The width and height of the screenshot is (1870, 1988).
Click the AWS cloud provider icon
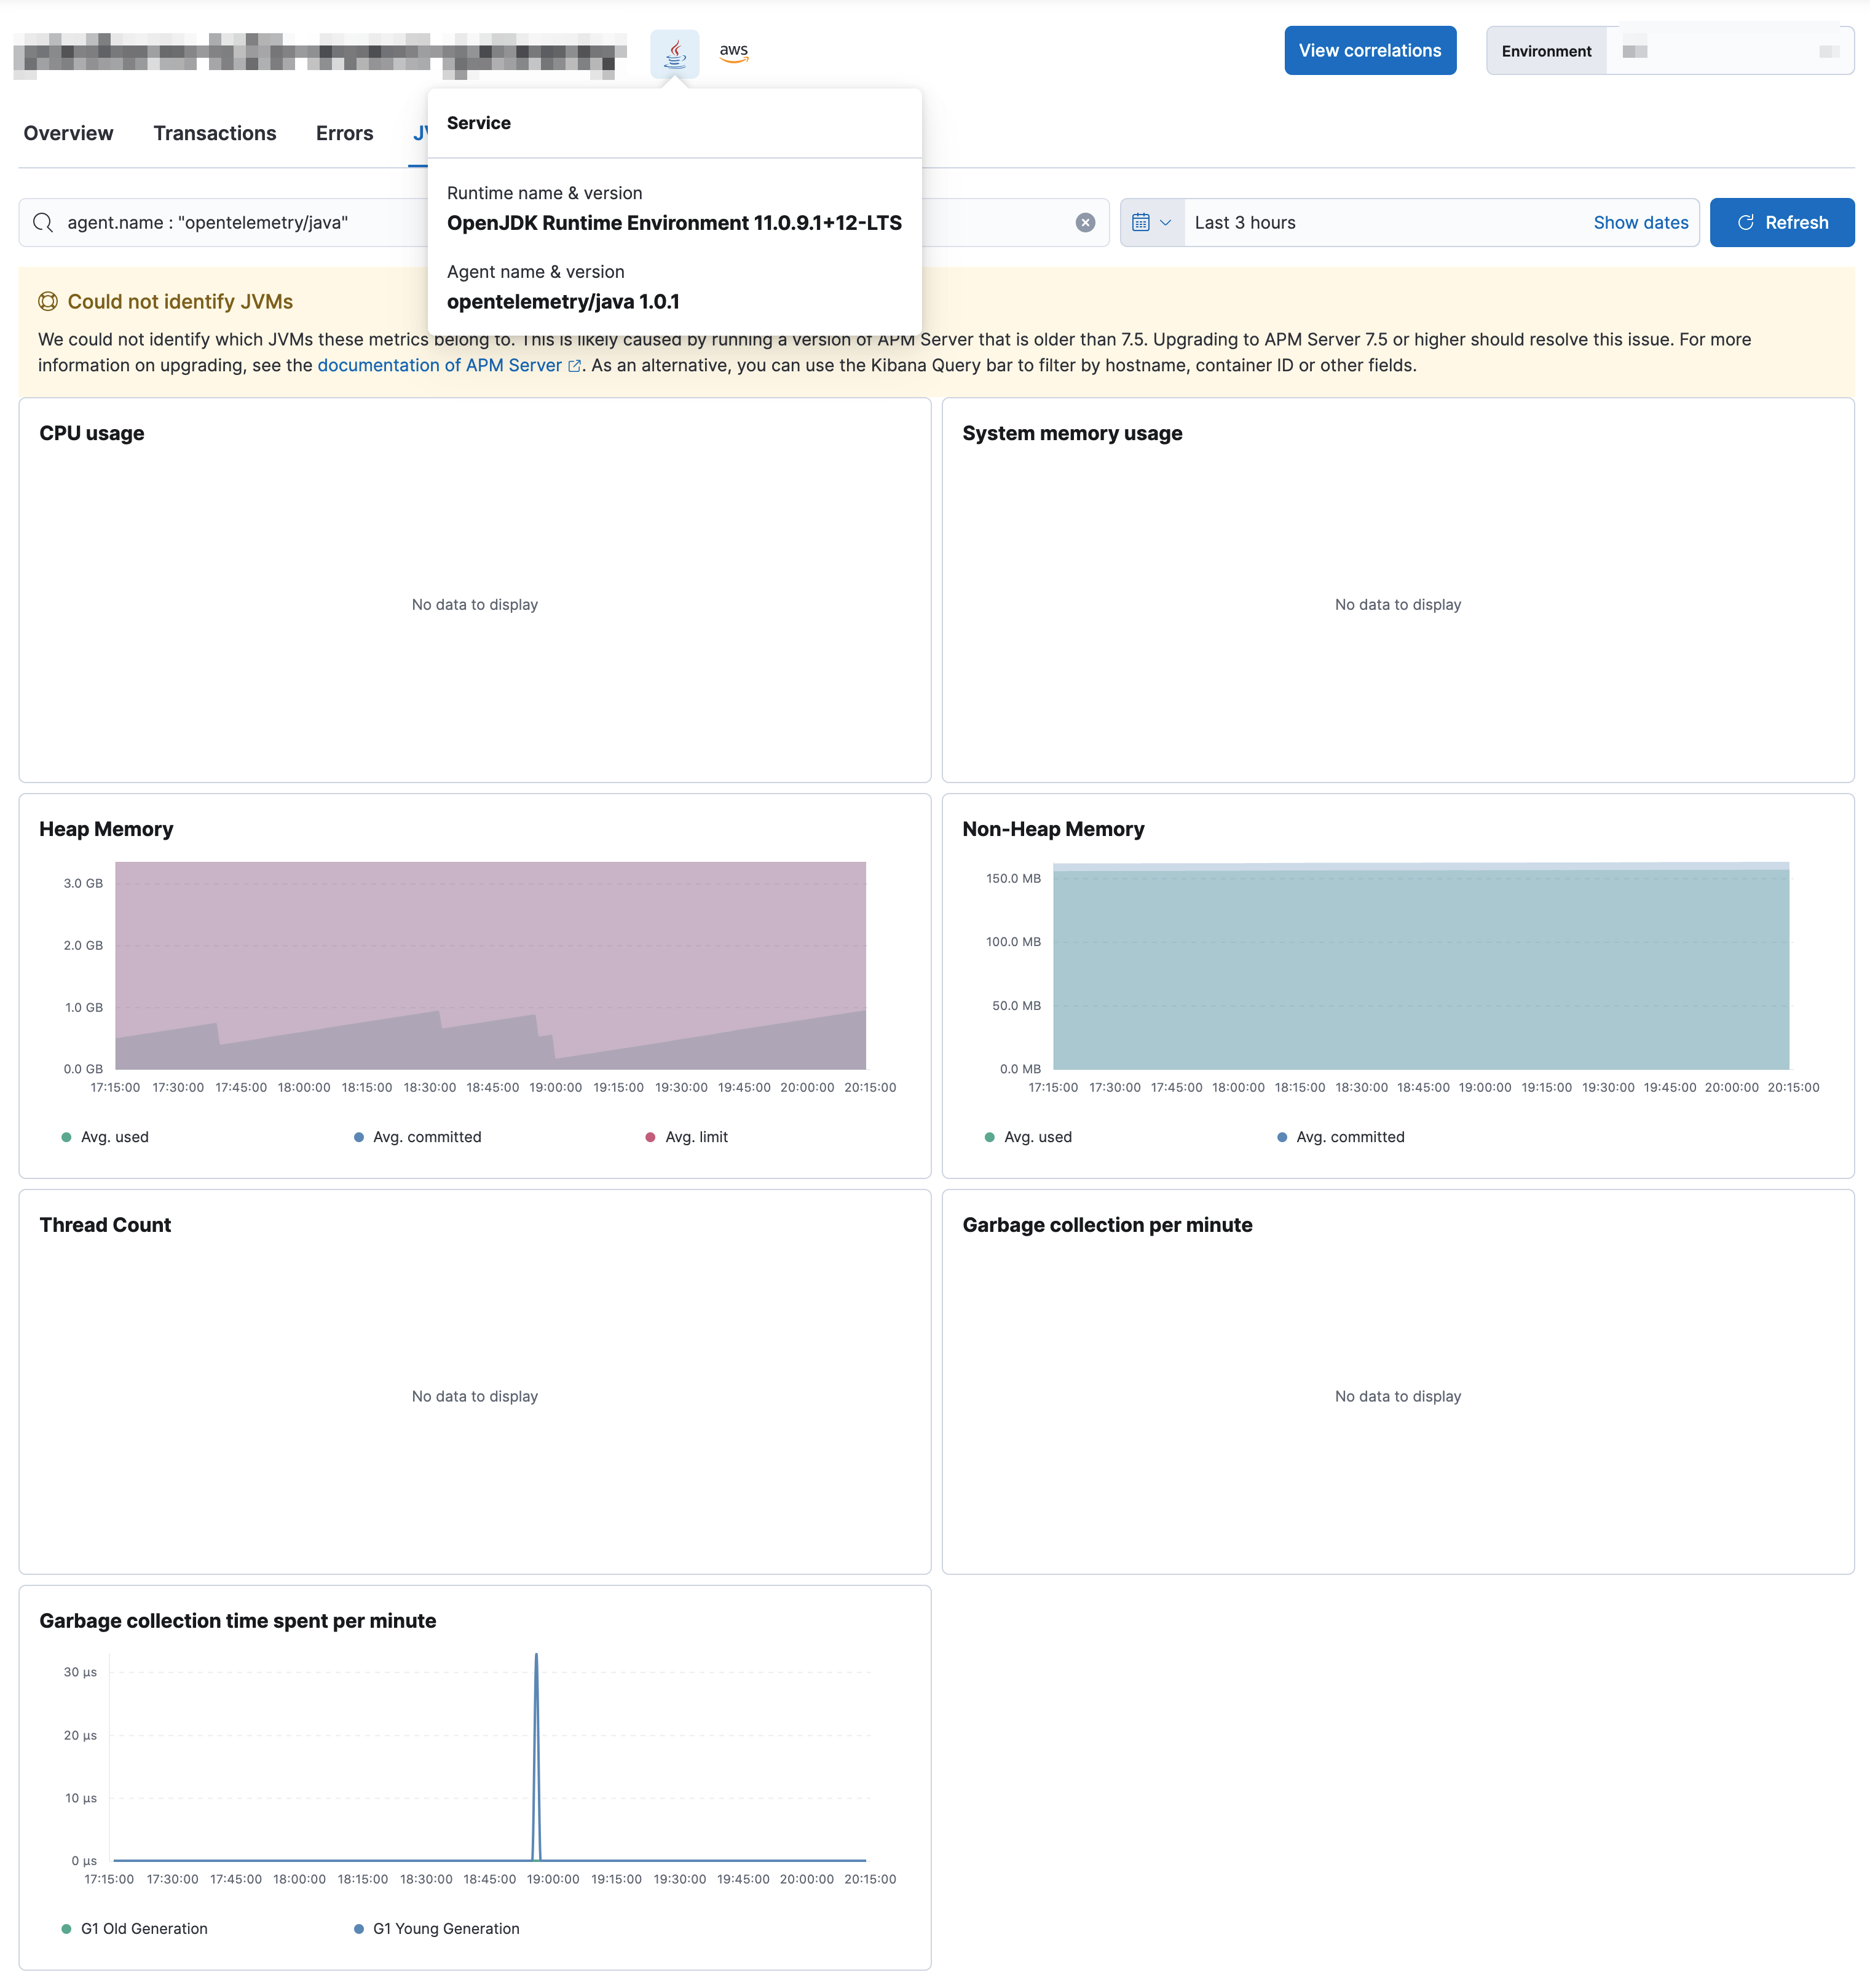coord(733,52)
